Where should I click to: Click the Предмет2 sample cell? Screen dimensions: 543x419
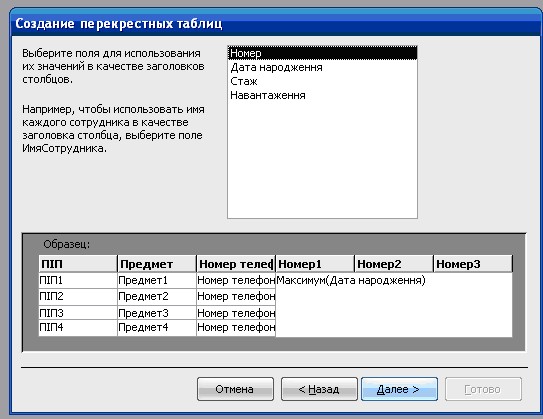tap(157, 296)
